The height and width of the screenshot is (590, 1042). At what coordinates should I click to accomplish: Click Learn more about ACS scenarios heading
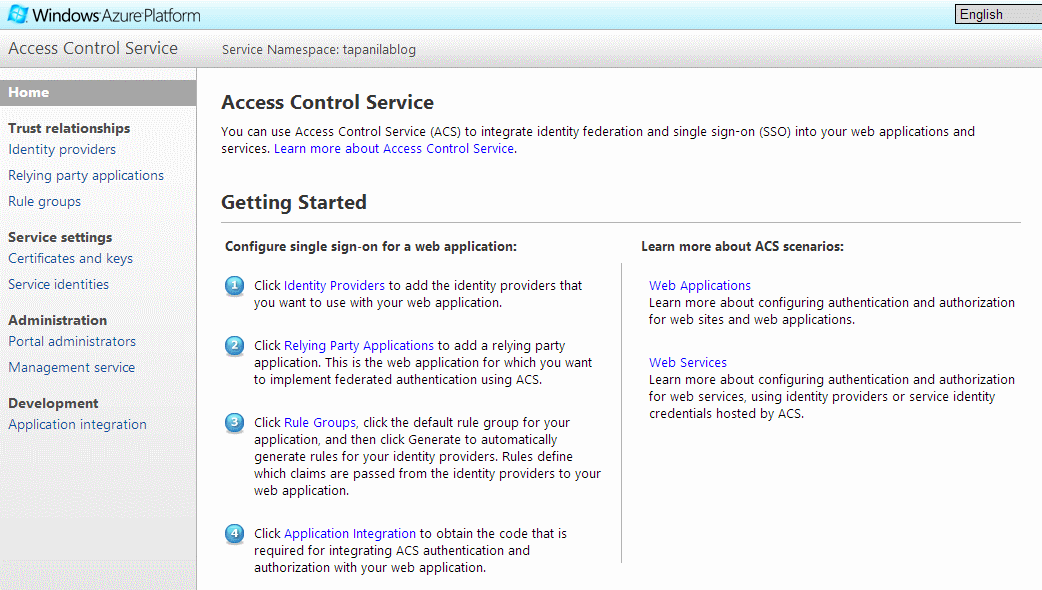click(x=742, y=246)
